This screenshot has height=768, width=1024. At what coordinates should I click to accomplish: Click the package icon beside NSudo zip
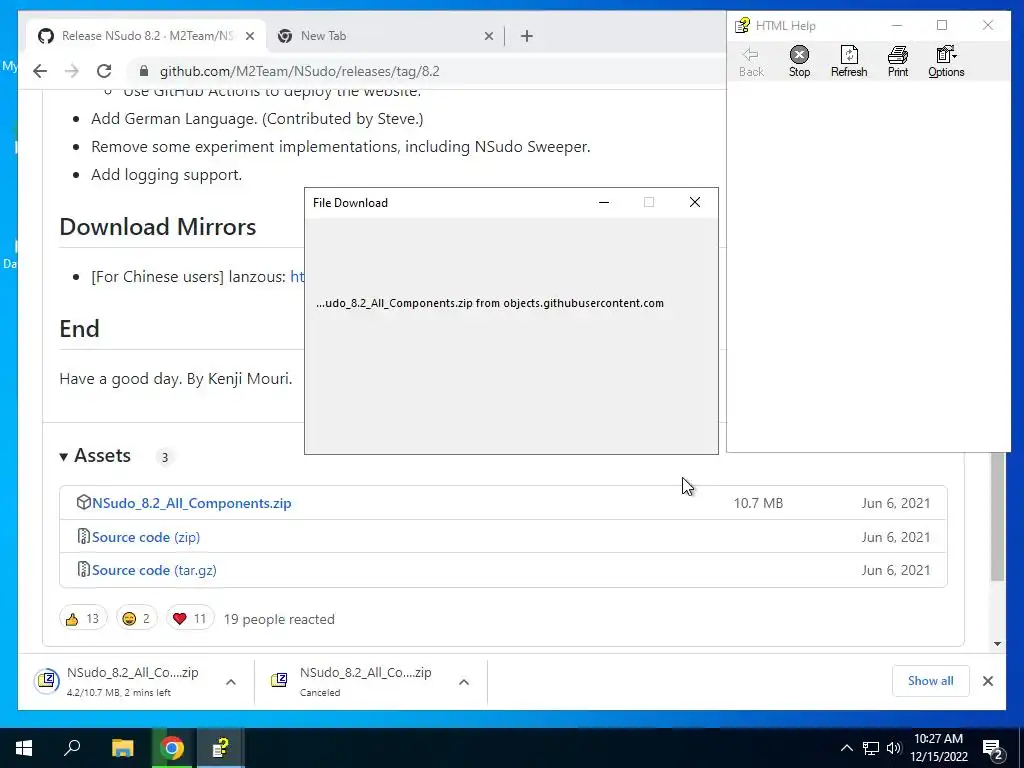pos(84,502)
